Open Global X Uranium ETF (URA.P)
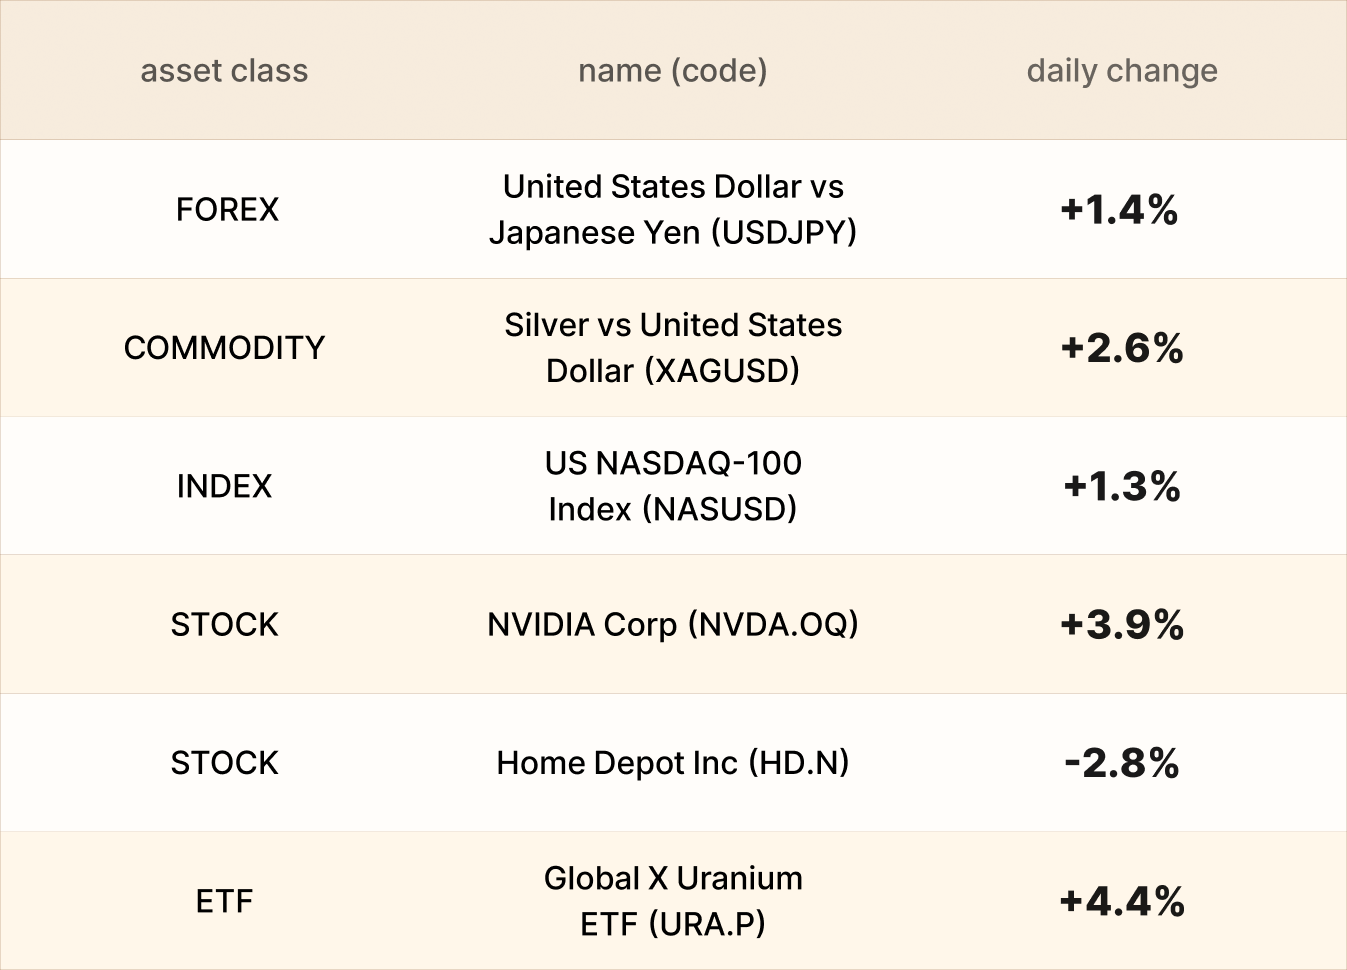1347x970 pixels. click(x=672, y=901)
